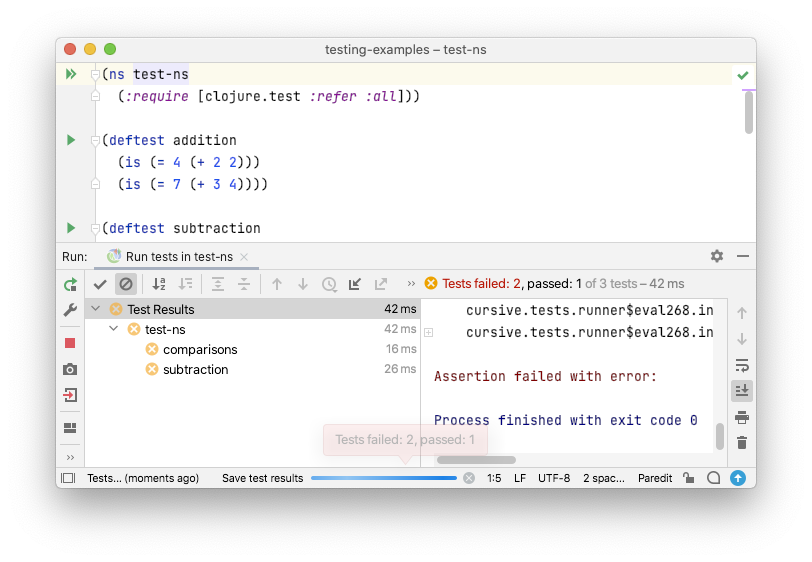Change UTF-8 file encoding

click(554, 478)
